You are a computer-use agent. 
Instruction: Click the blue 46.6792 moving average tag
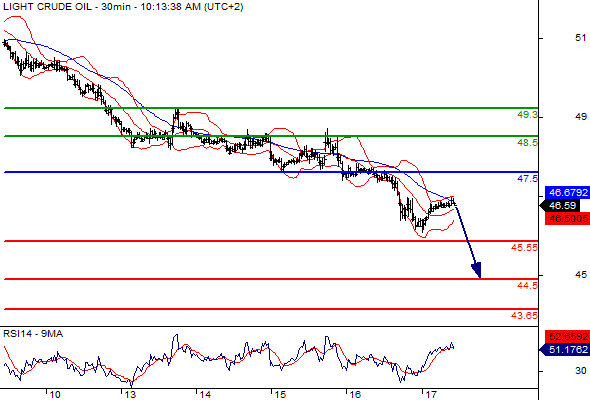pos(567,193)
